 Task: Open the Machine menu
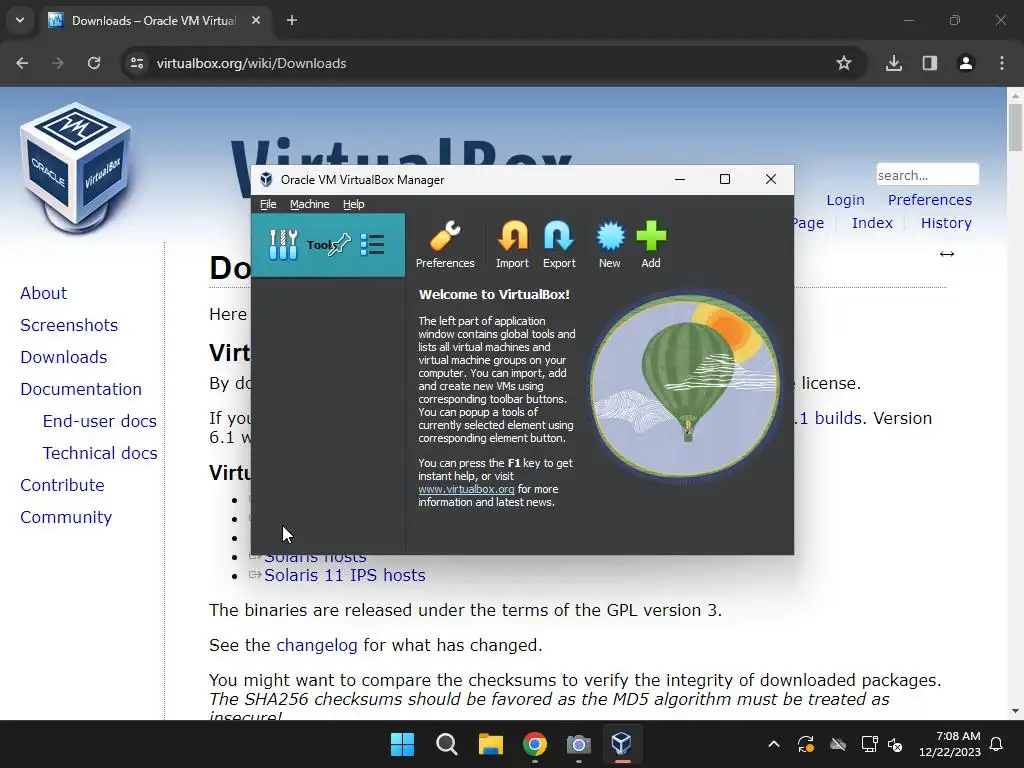point(310,204)
